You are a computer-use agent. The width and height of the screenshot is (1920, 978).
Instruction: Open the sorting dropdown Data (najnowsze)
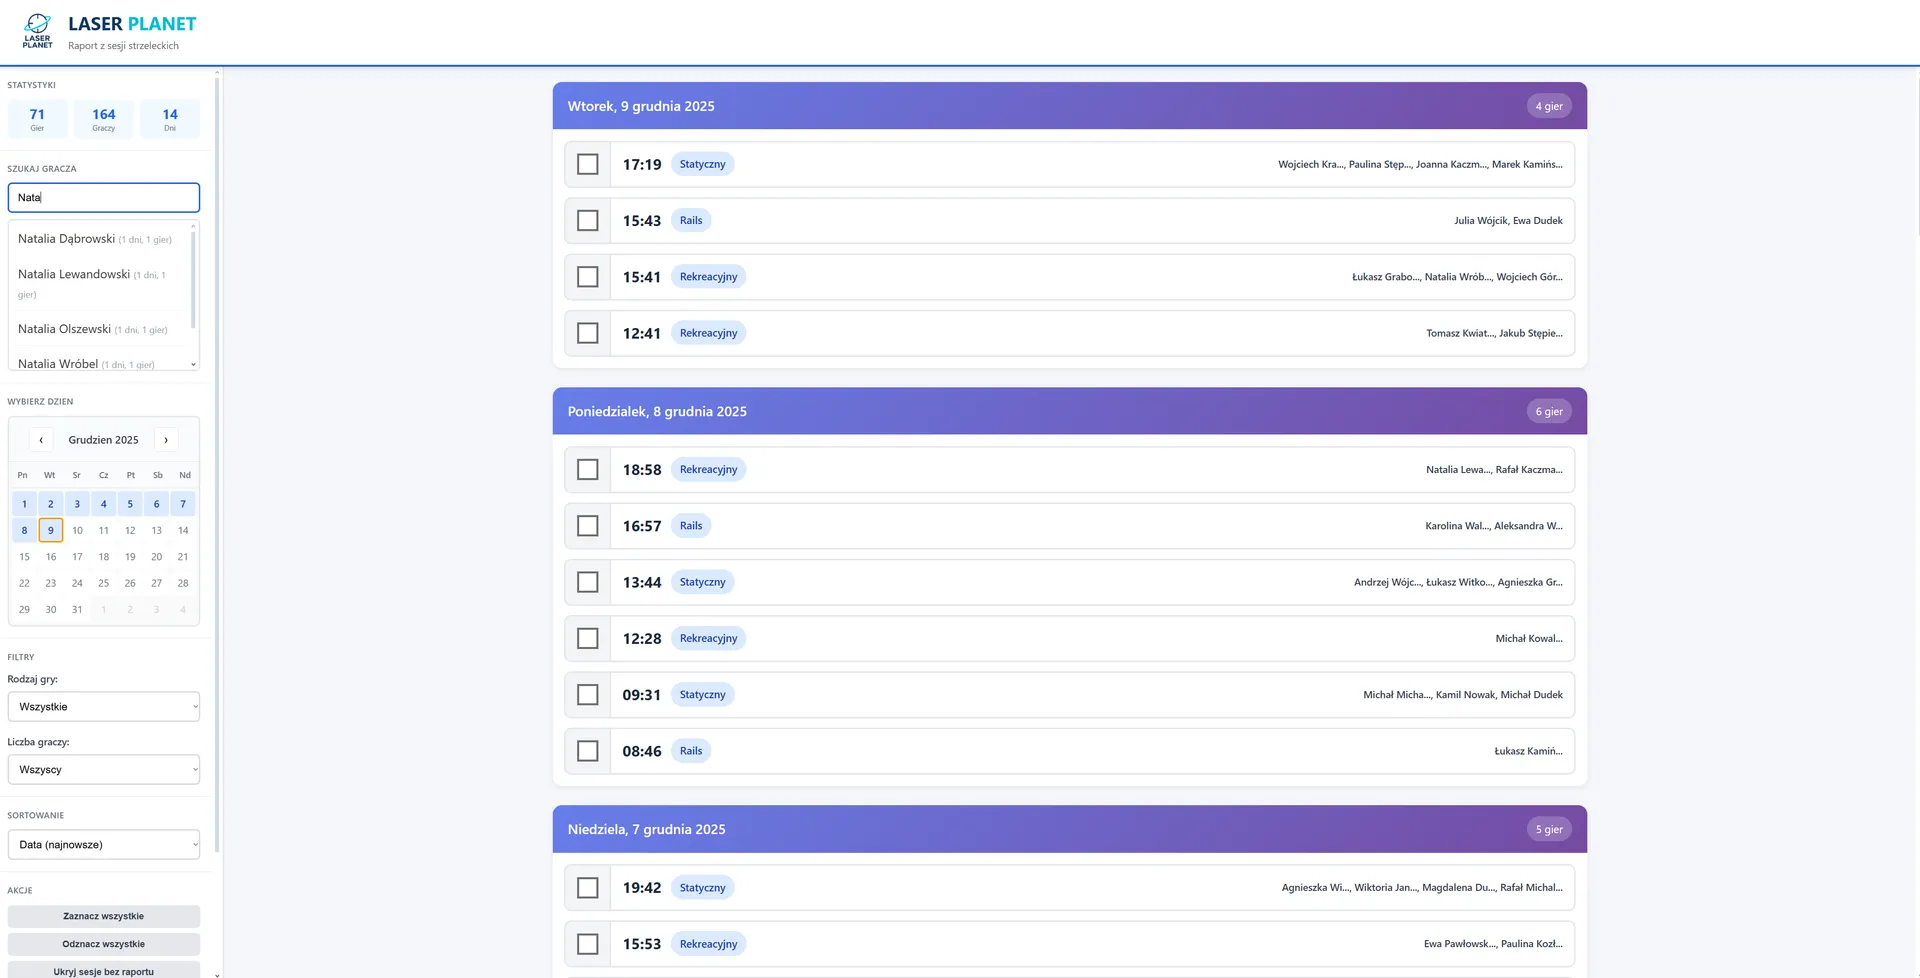(x=104, y=844)
